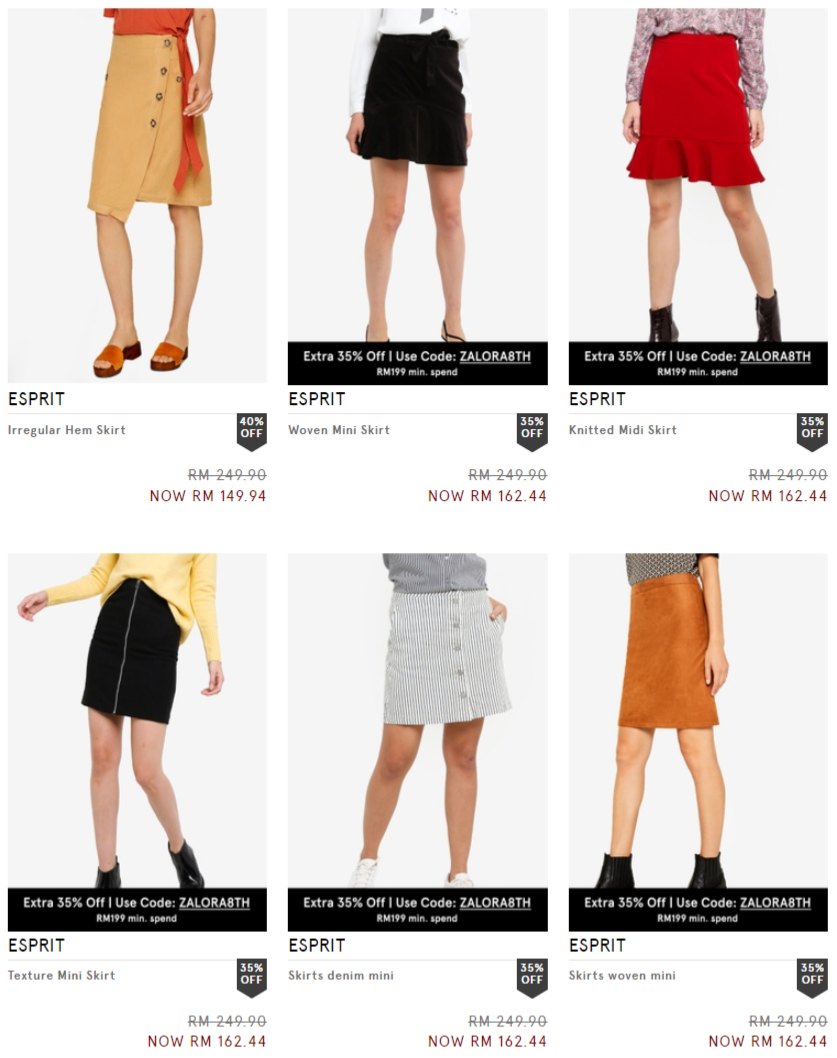Click the 35% OFF badge on Knitted Midi Skirt
The image size is (837, 1058).
tap(812, 431)
